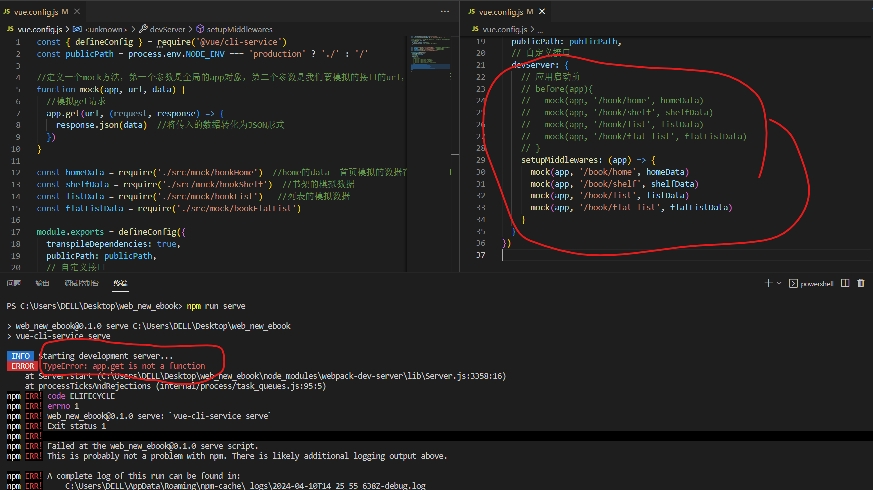Switch to the Output panel tab
This screenshot has height=490, width=873.
pyautogui.click(x=43, y=284)
